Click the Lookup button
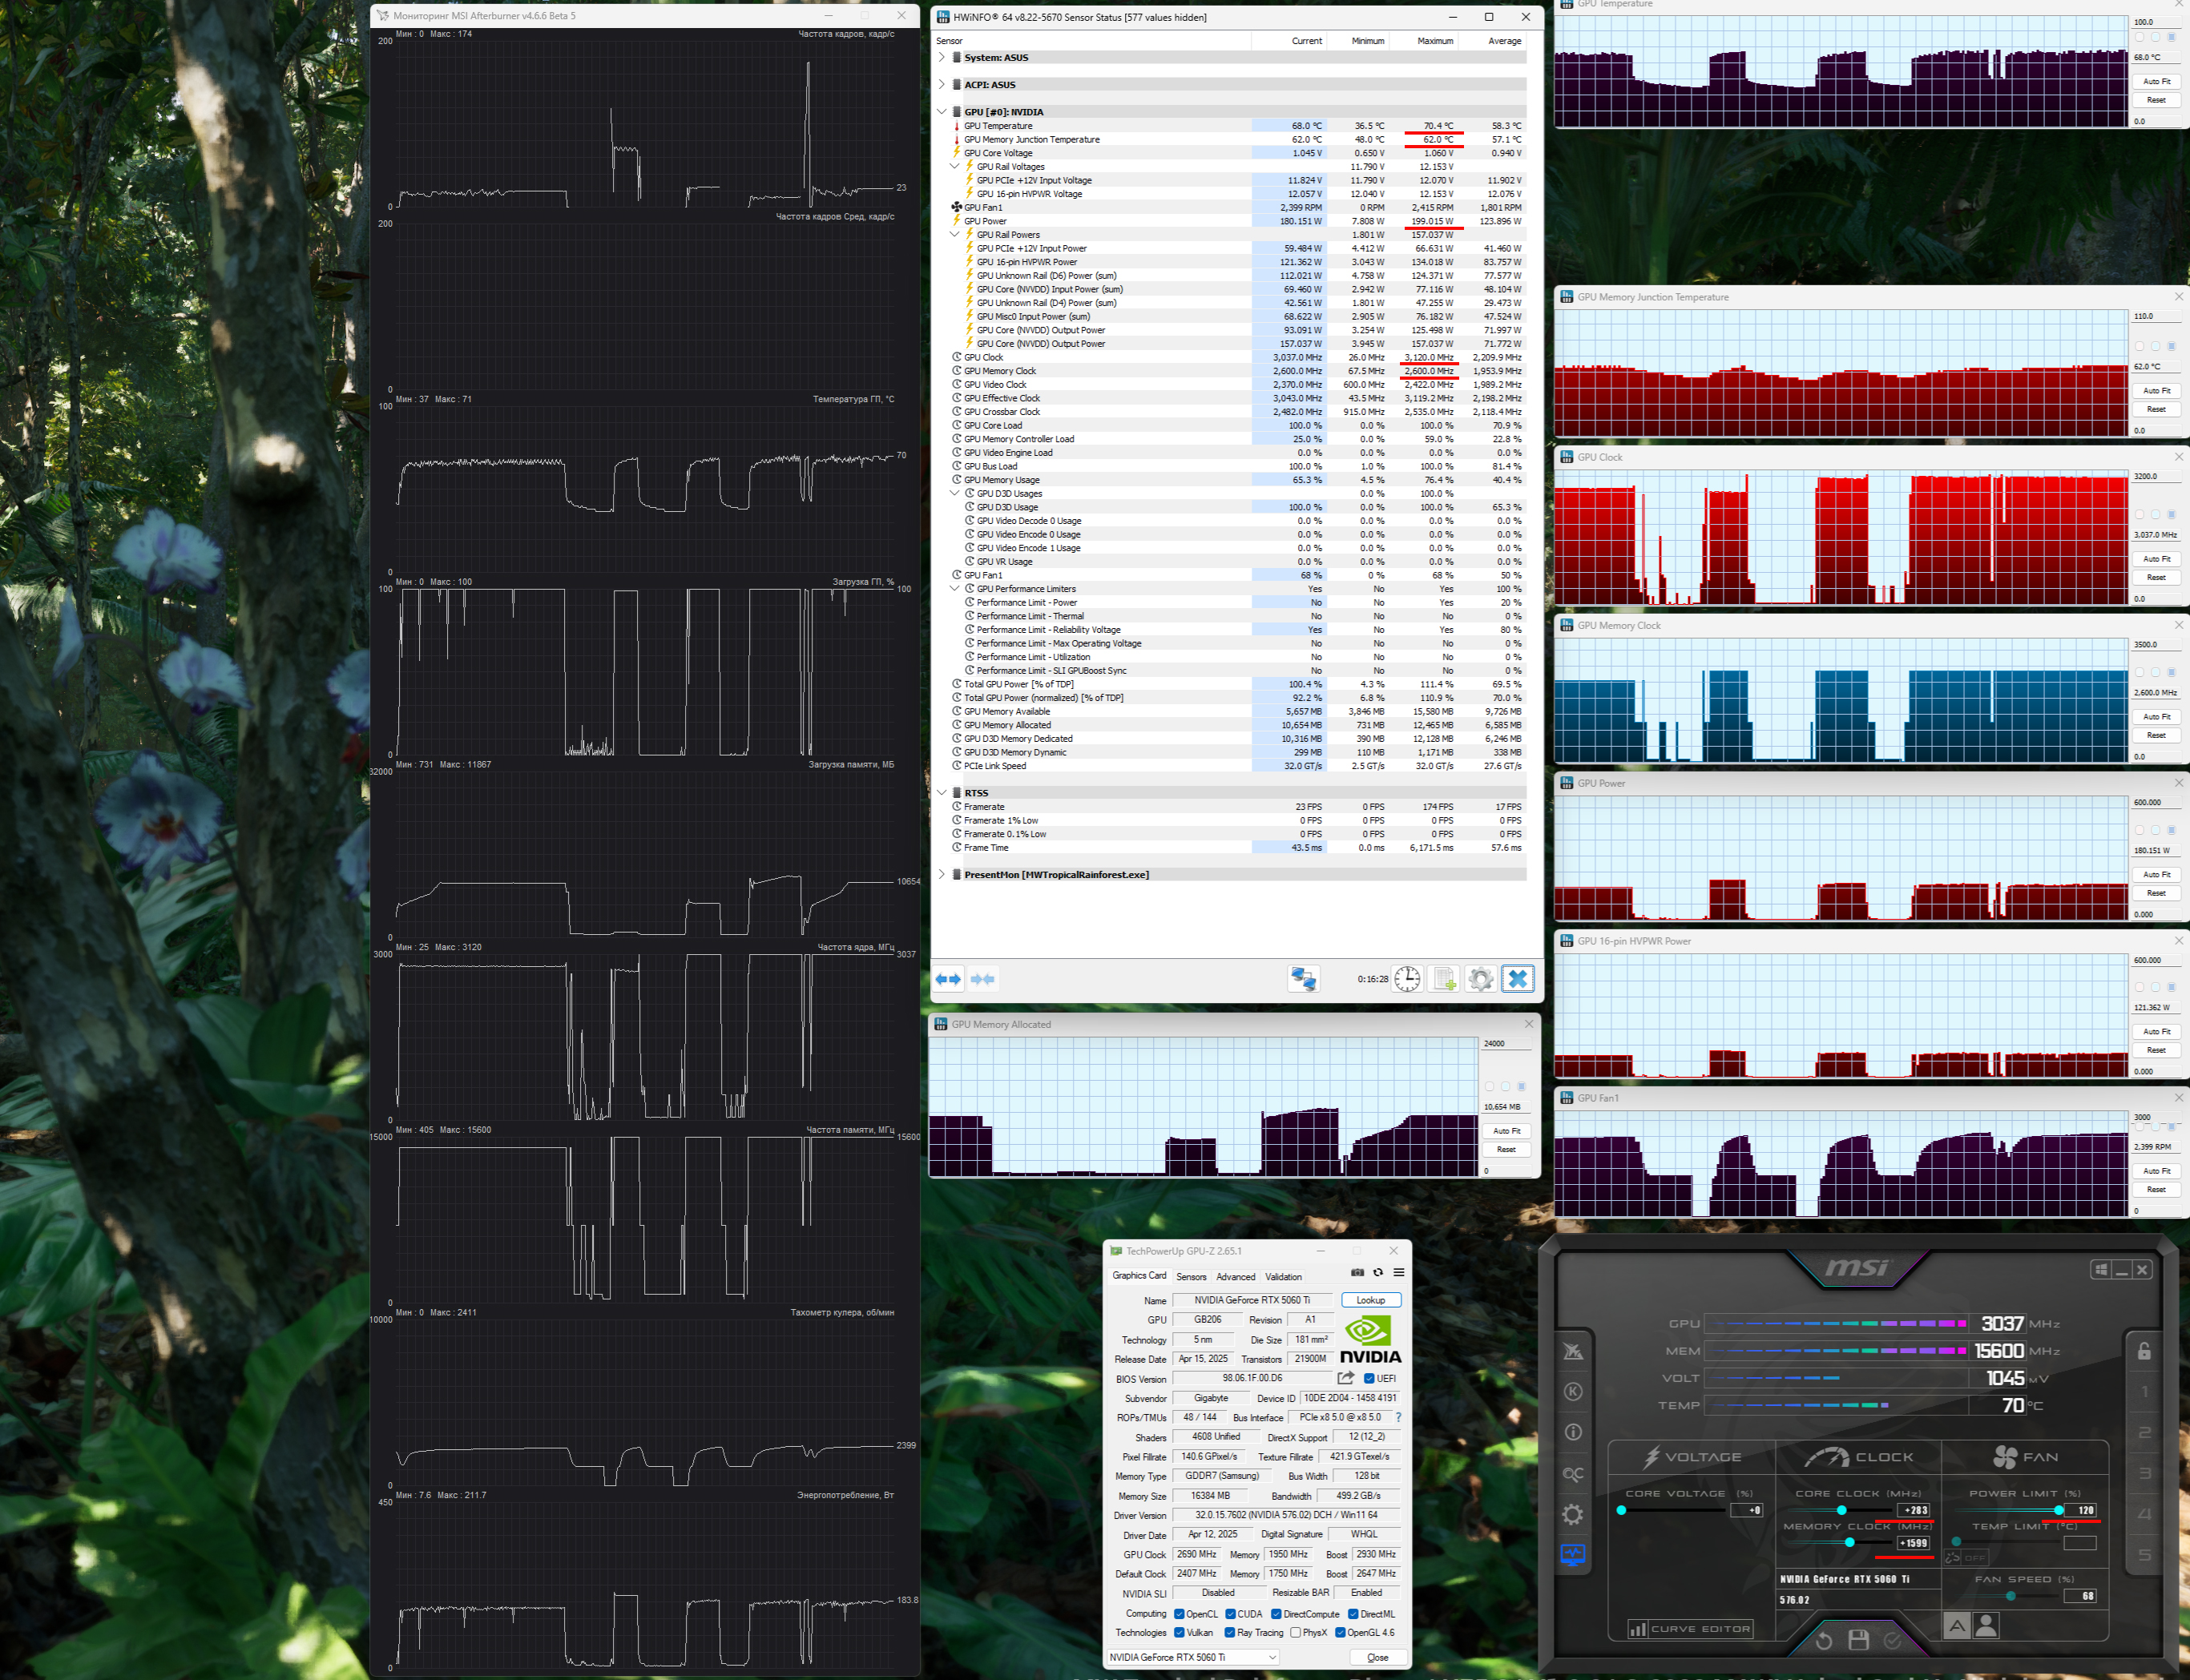 (x=1370, y=1300)
